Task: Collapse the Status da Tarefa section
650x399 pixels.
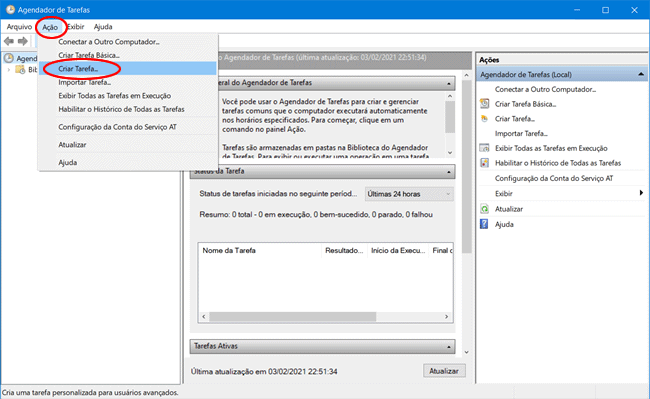Action: [x=449, y=172]
